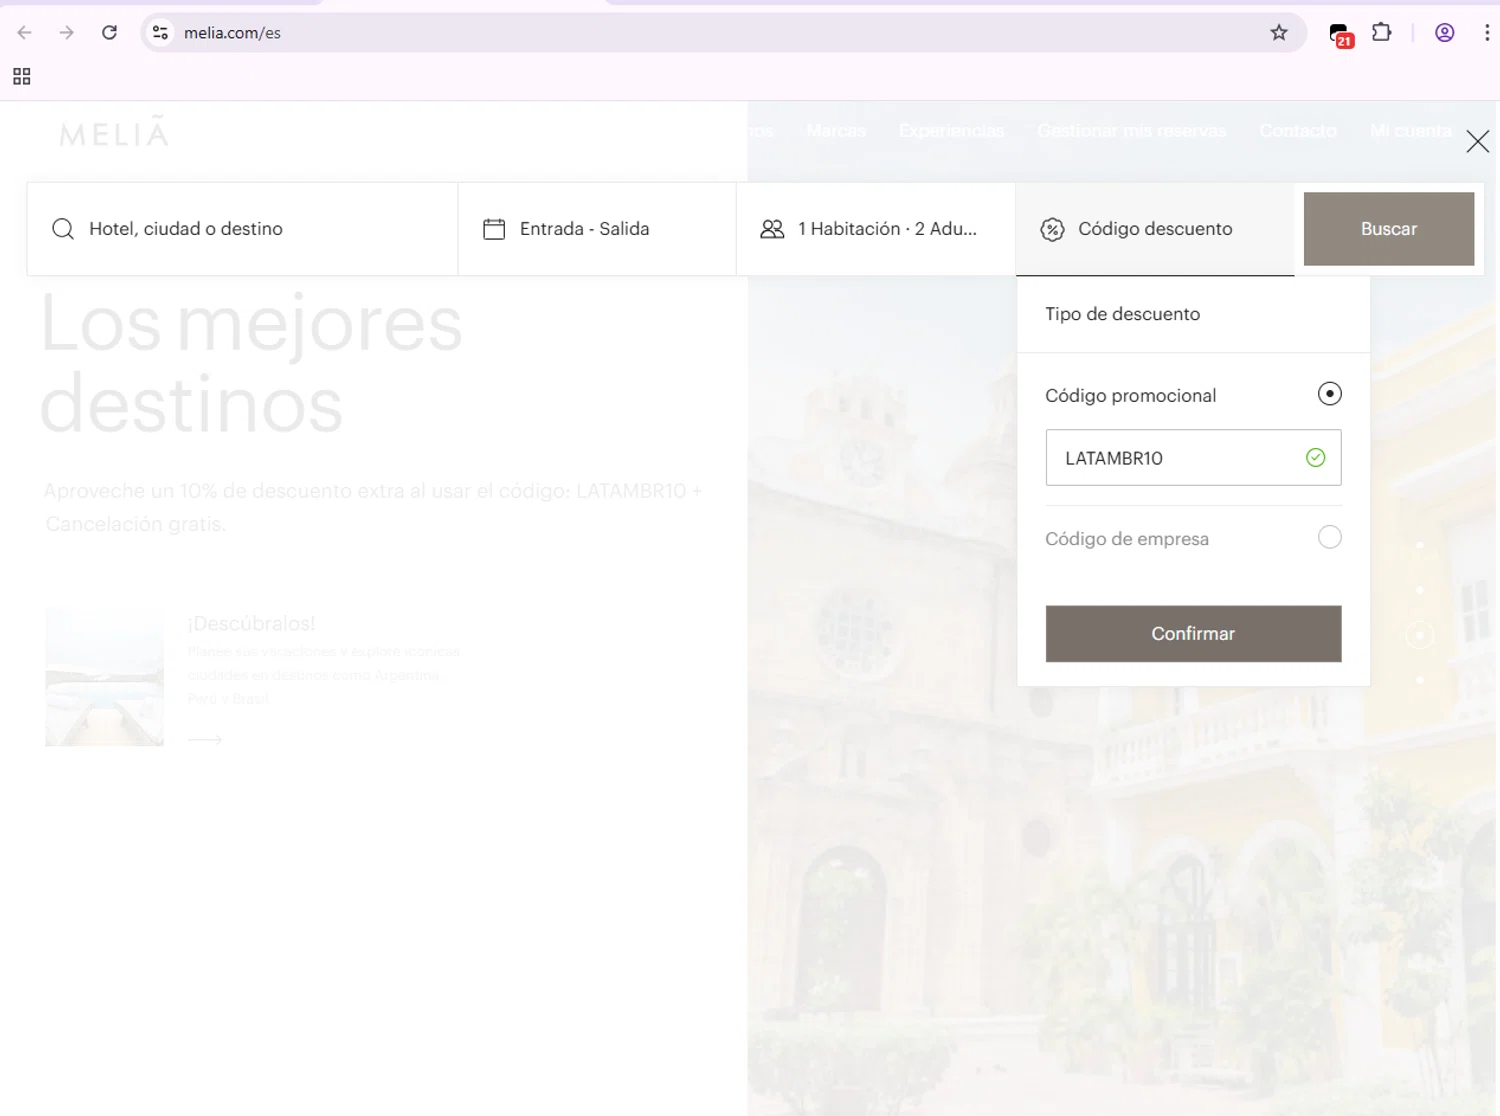
Task: Open the apps grid in bookmarks bar
Action: pyautogui.click(x=22, y=77)
